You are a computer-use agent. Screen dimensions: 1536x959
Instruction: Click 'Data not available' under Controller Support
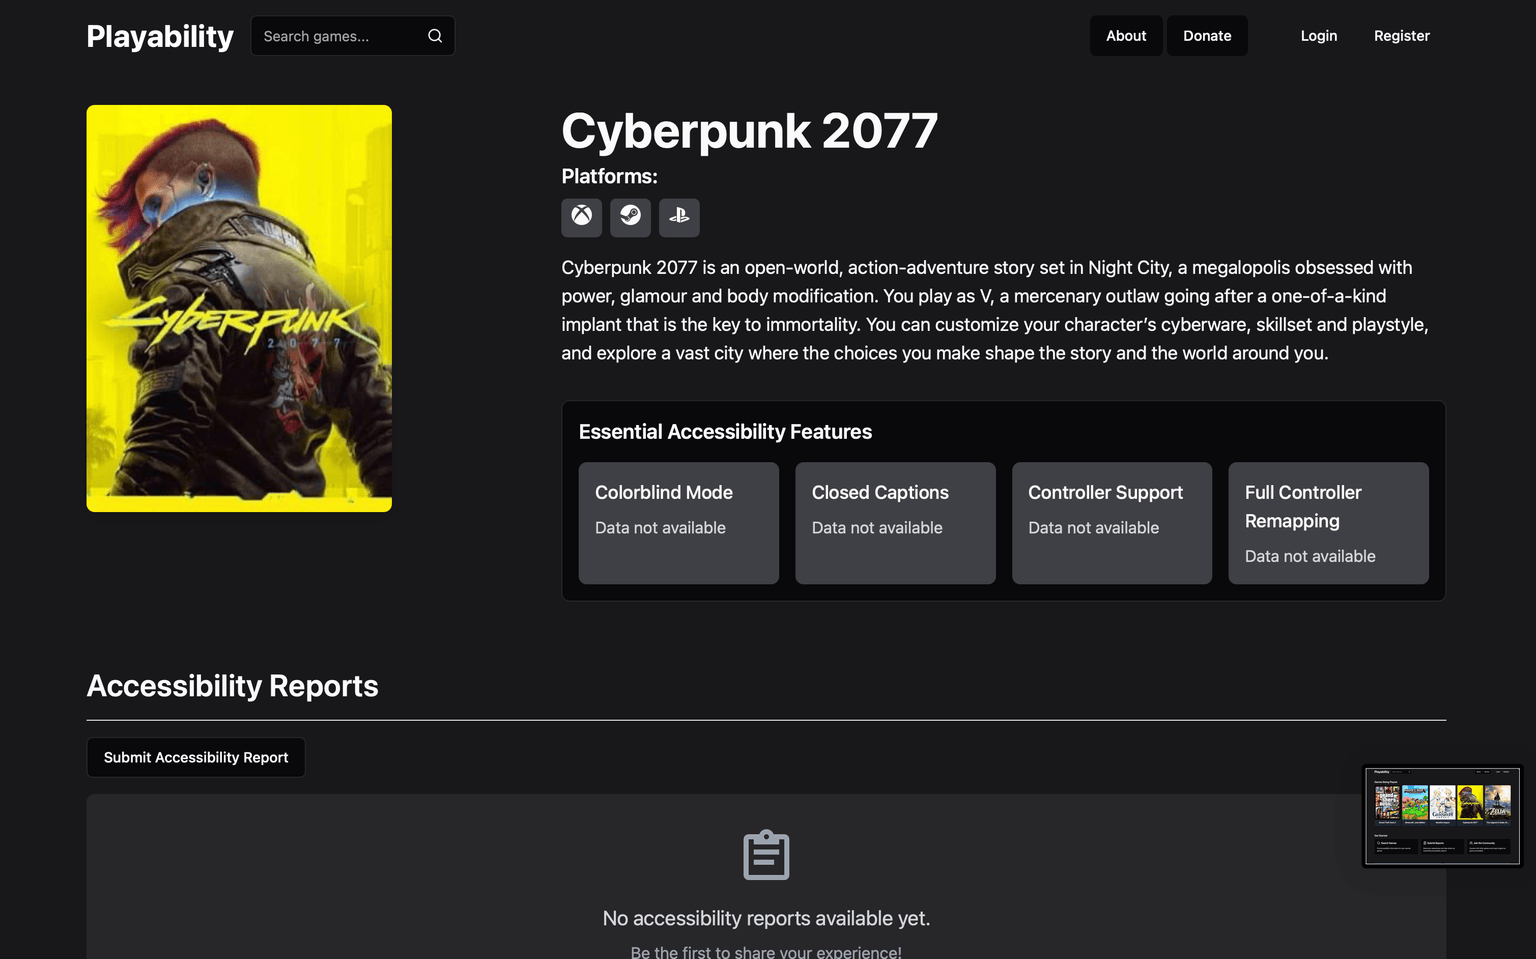coord(1093,528)
